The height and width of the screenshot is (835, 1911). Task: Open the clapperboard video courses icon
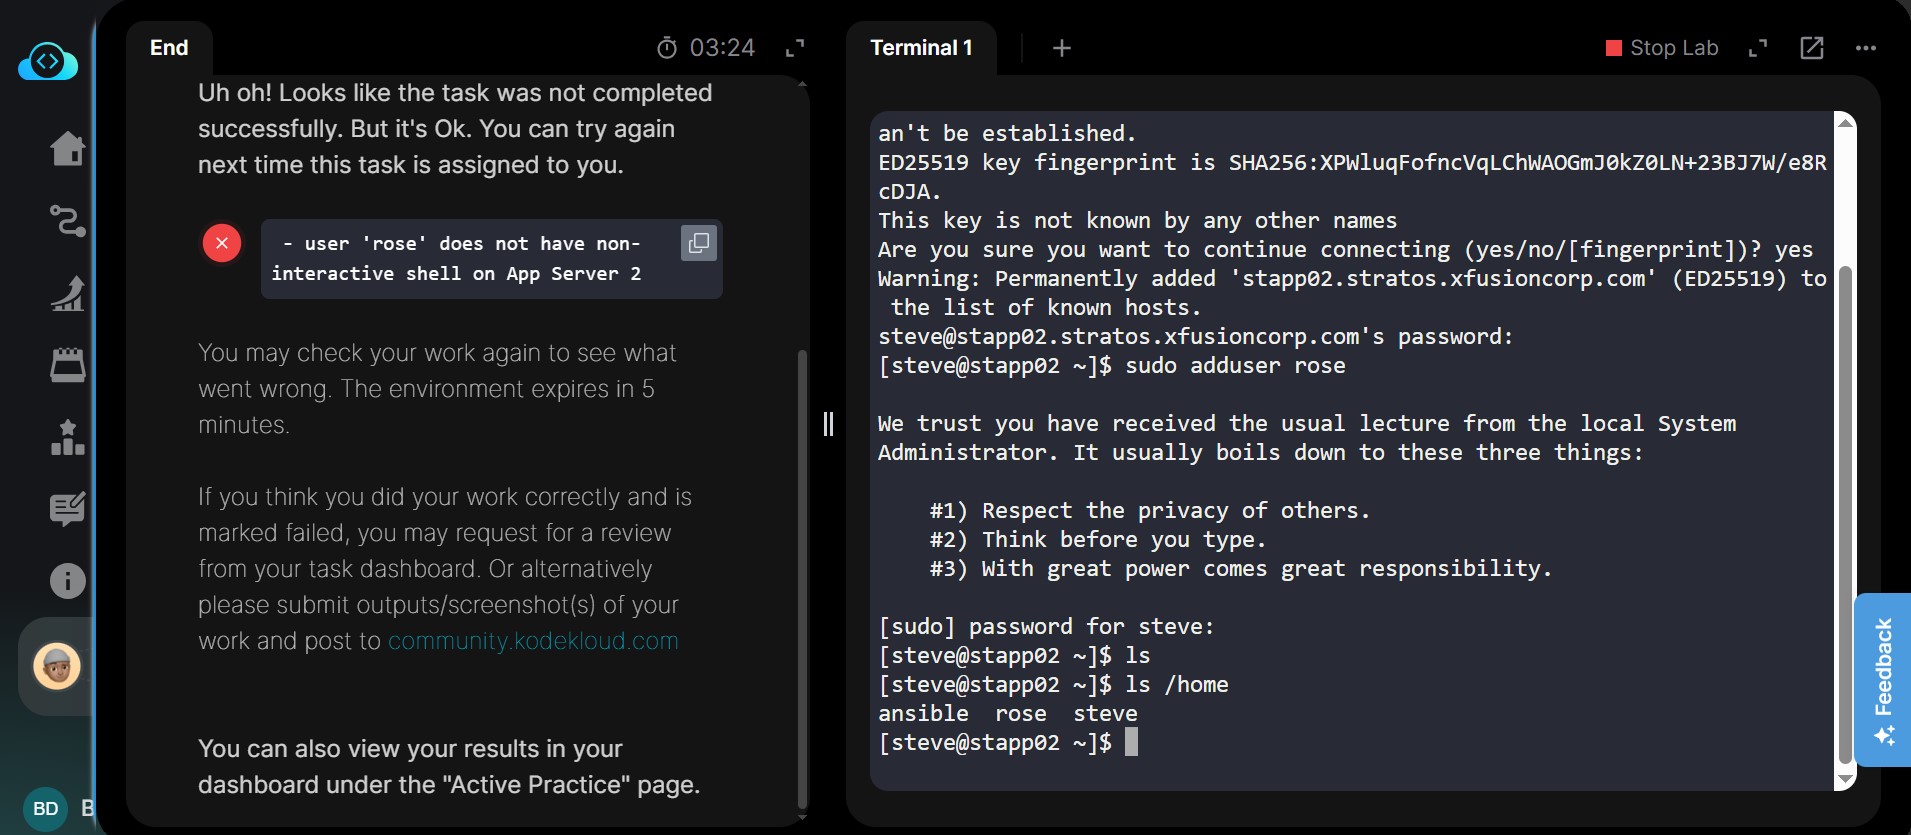(x=67, y=365)
